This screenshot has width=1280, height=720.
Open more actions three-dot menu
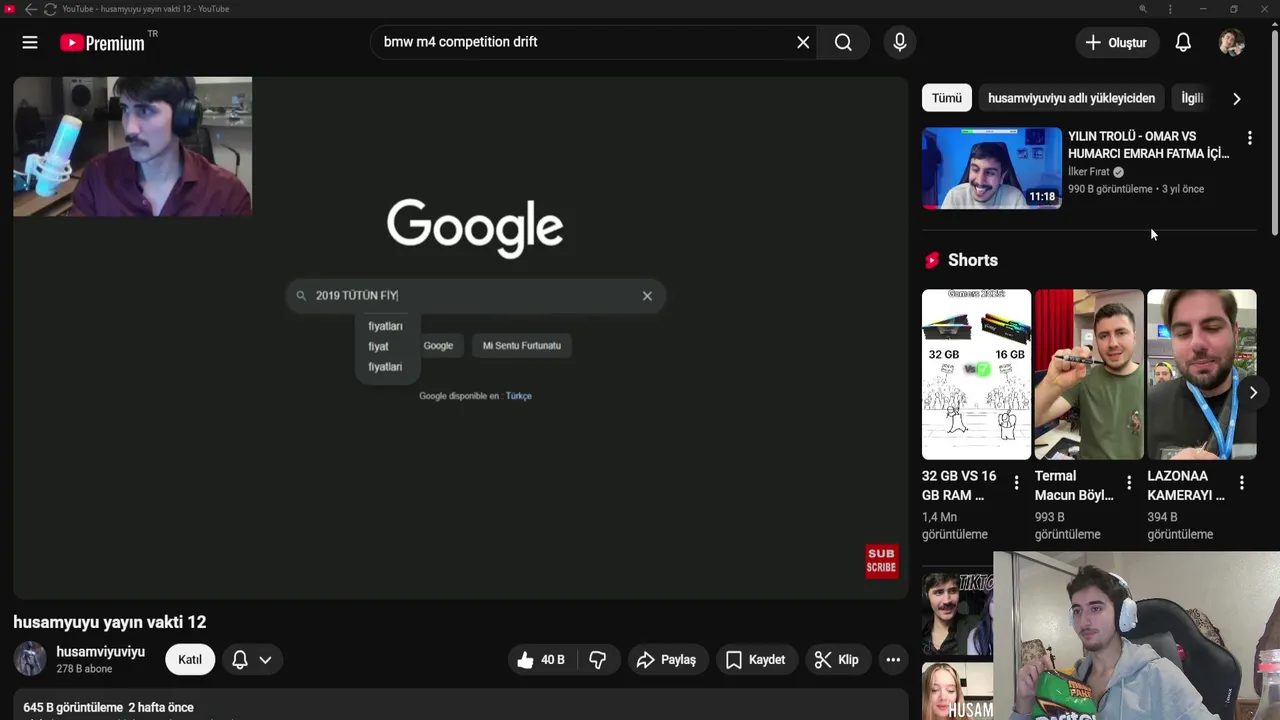893,660
